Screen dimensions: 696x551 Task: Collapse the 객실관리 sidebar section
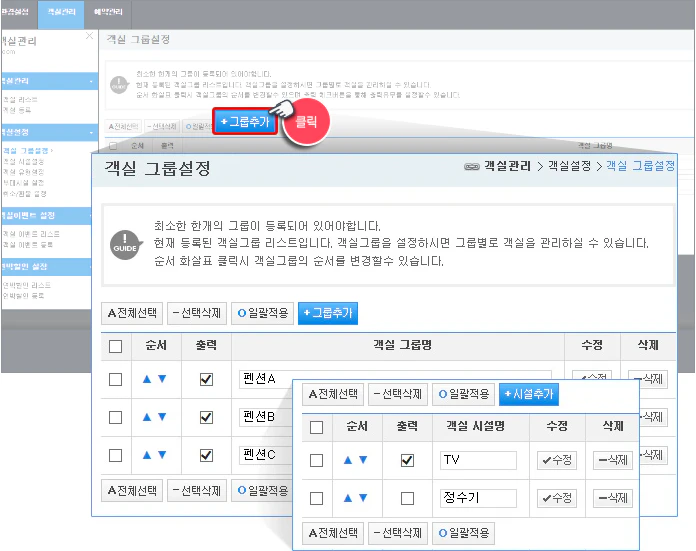click(x=91, y=81)
